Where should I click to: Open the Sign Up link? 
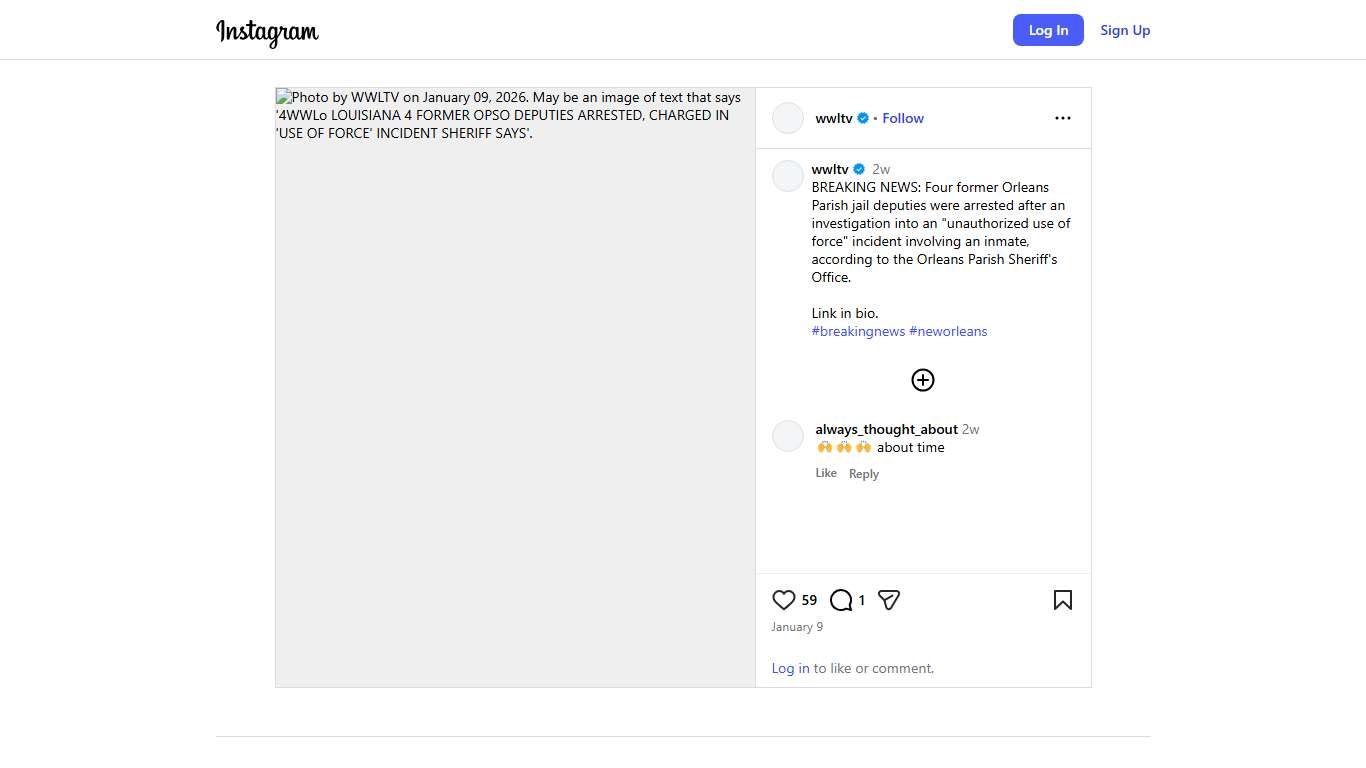pos(1125,30)
